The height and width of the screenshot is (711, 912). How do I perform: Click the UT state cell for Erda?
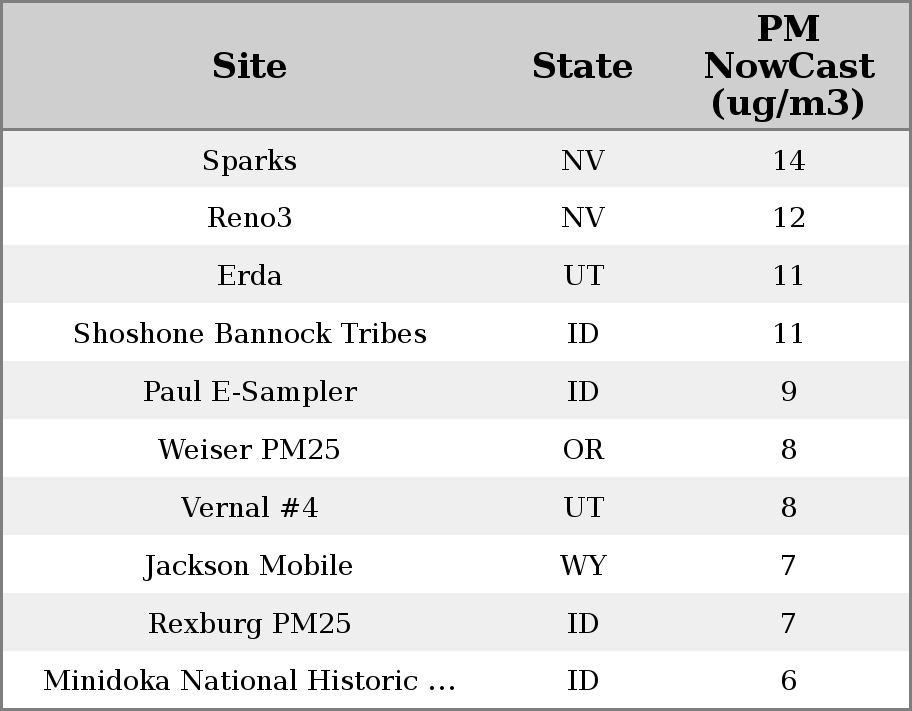(582, 276)
